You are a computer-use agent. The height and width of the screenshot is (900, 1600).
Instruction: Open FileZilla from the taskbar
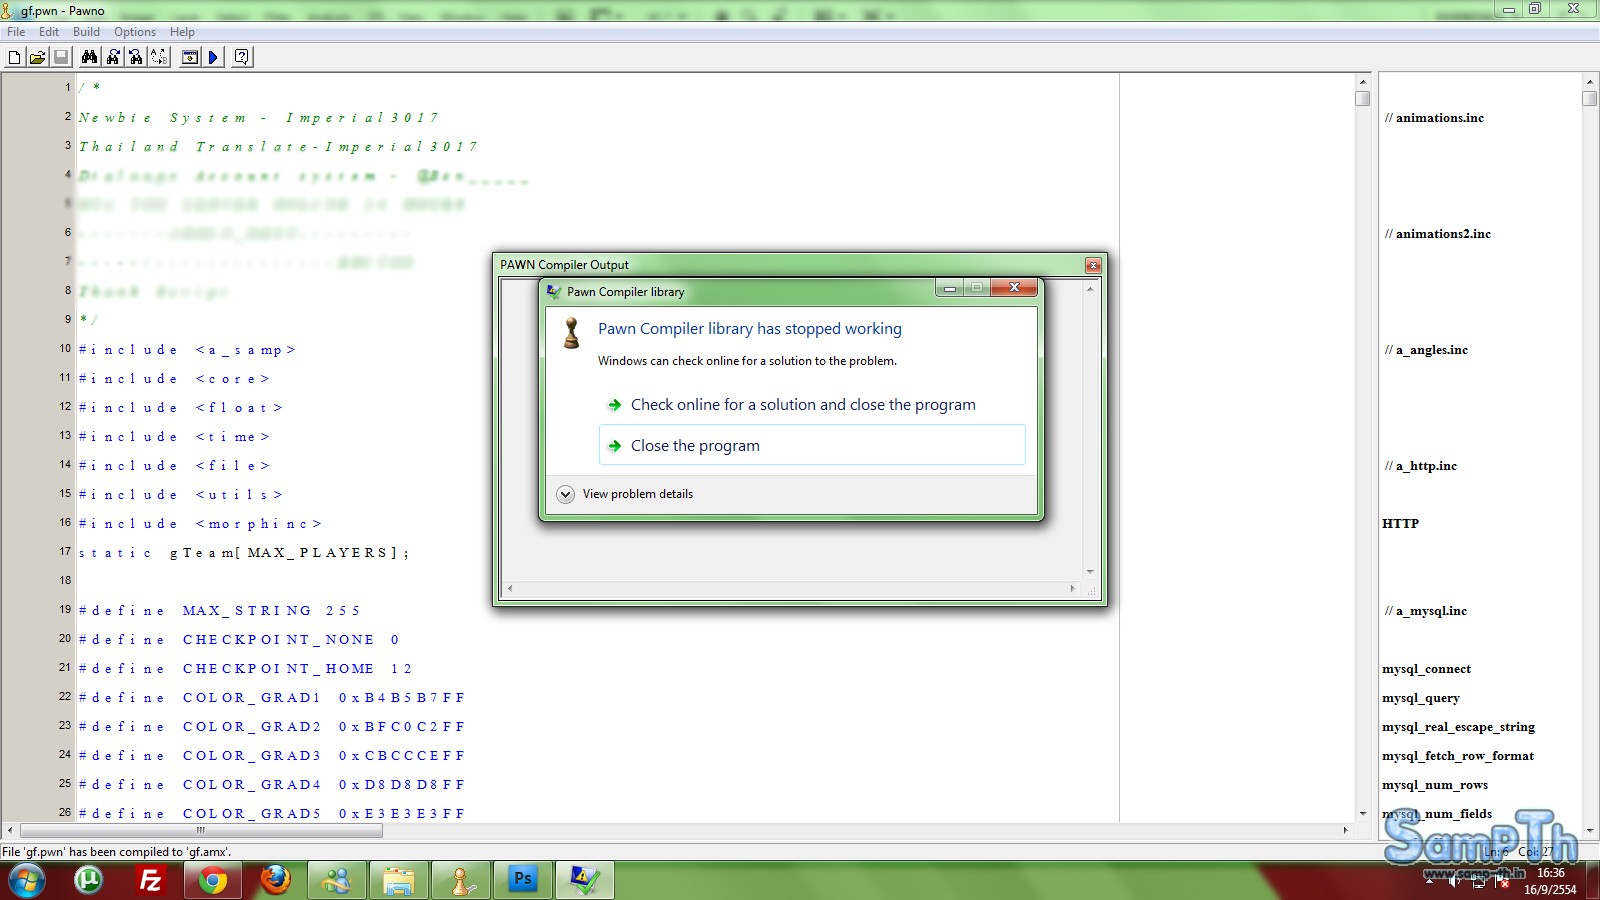(151, 880)
